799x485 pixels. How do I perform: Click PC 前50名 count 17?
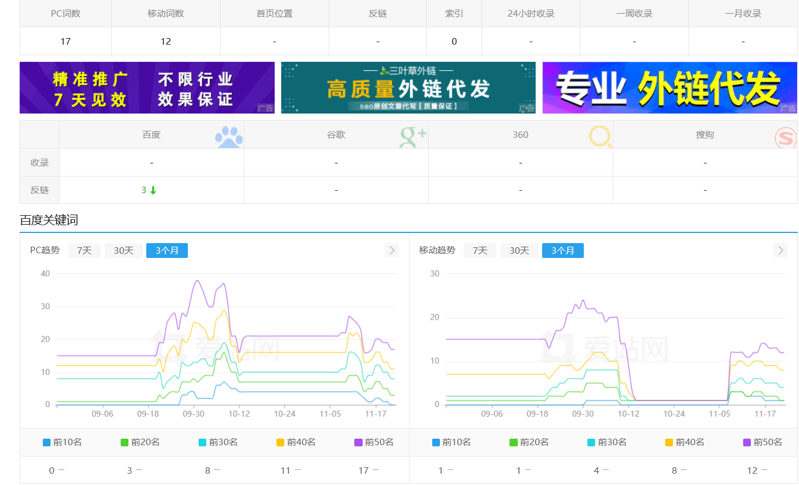click(363, 471)
